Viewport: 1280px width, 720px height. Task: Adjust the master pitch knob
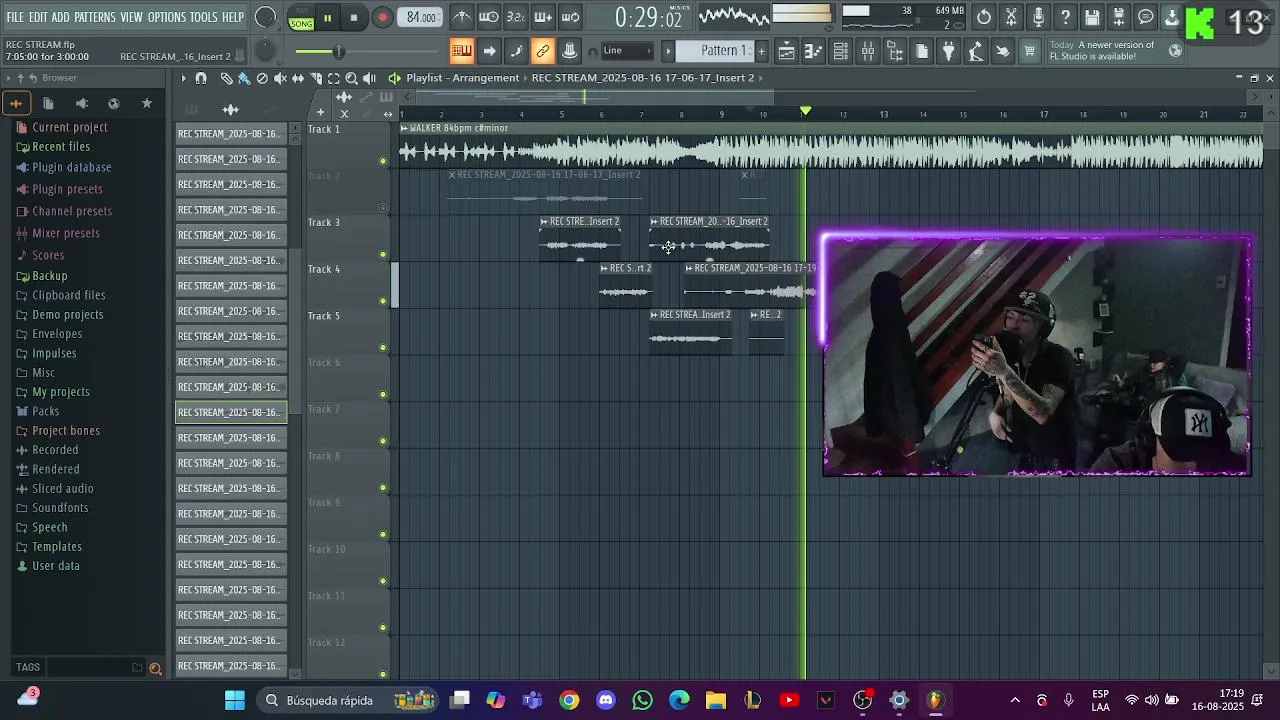coord(265,52)
